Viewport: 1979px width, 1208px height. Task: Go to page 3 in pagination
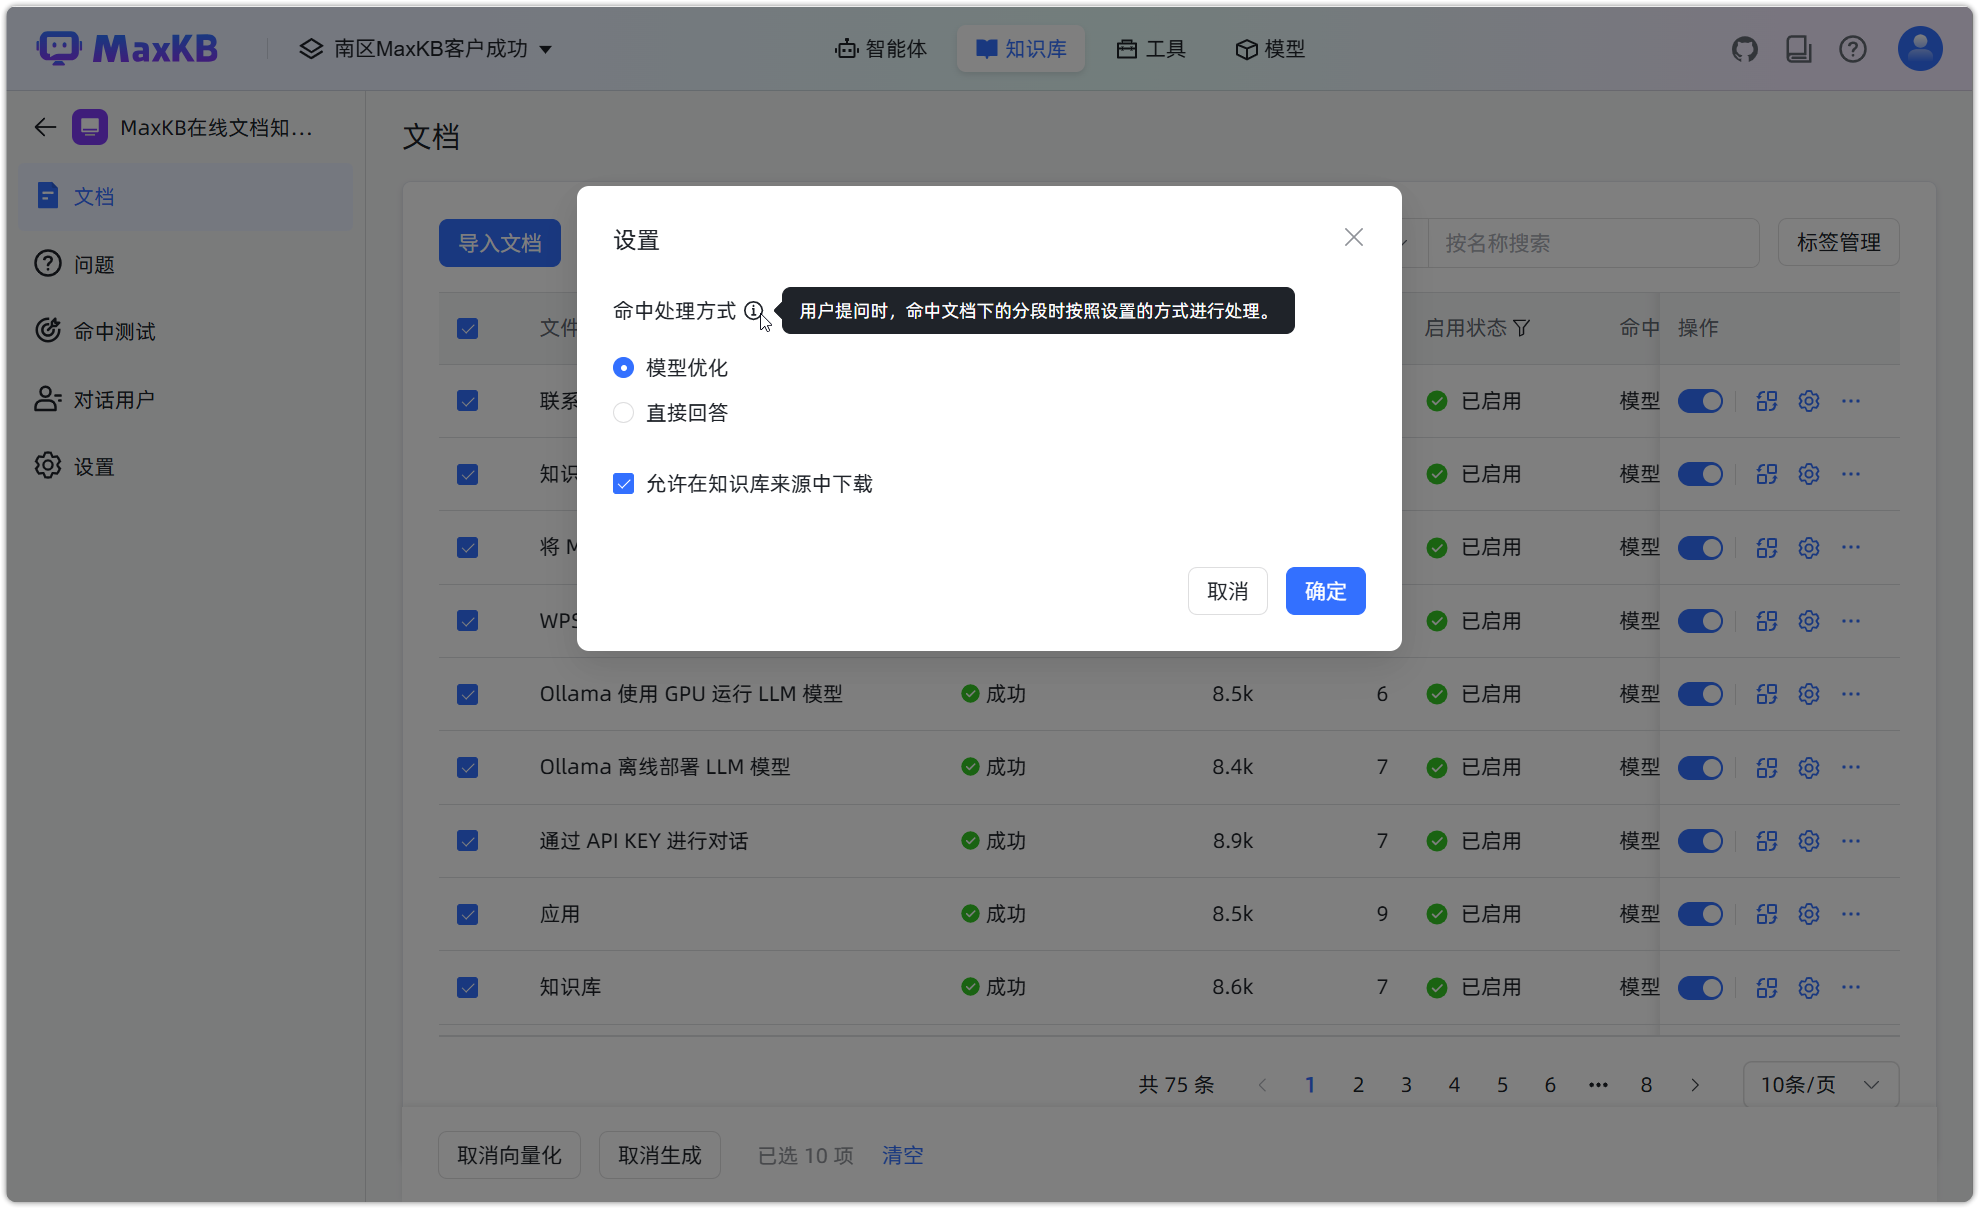(x=1406, y=1084)
